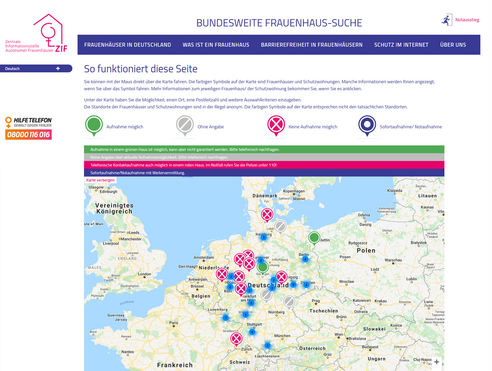Click the So funktioniert diese Seite heading
The height and width of the screenshot is (371, 492).
[141, 69]
